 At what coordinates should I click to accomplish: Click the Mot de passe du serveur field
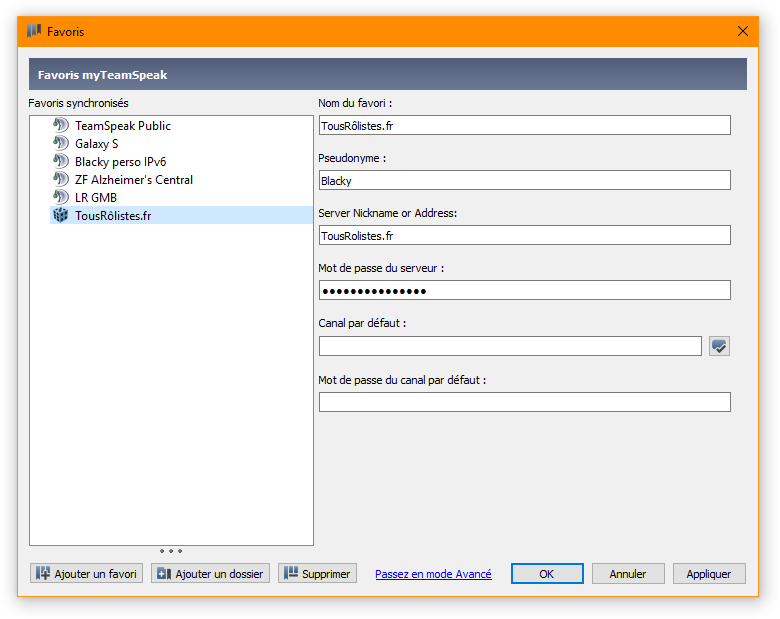(x=524, y=290)
